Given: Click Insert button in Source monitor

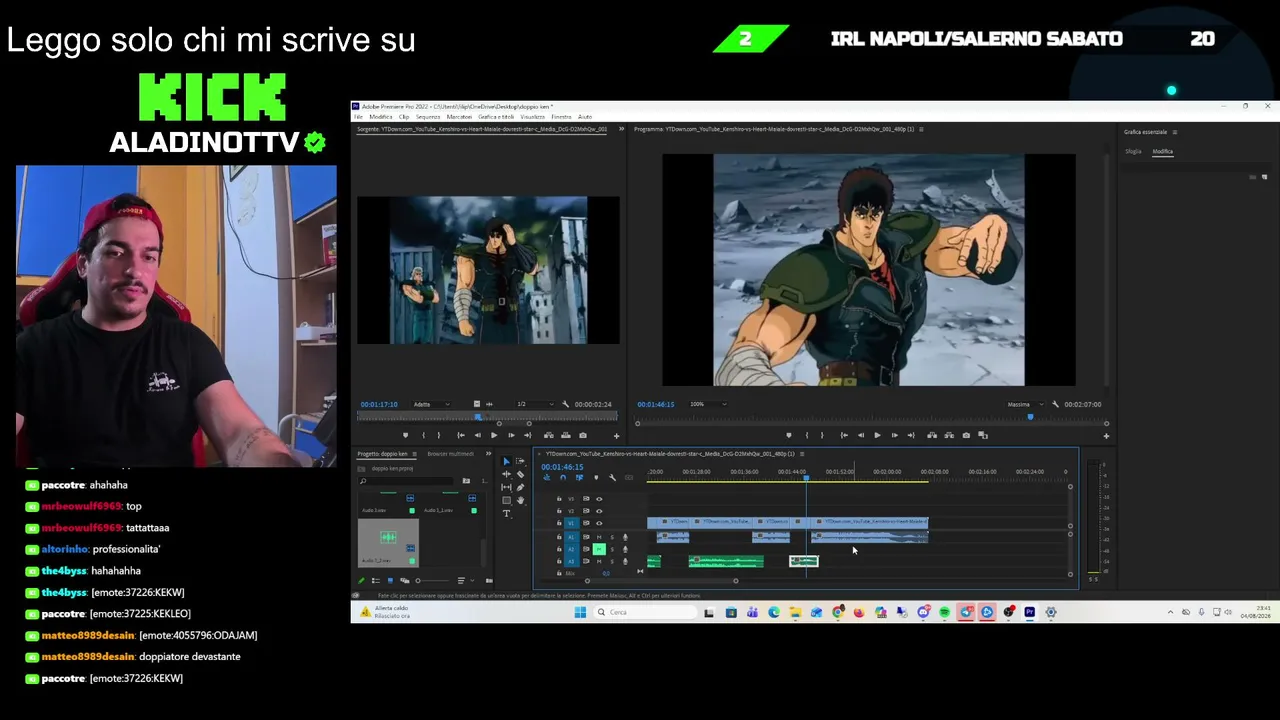Looking at the screenshot, I should pyautogui.click(x=548, y=435).
